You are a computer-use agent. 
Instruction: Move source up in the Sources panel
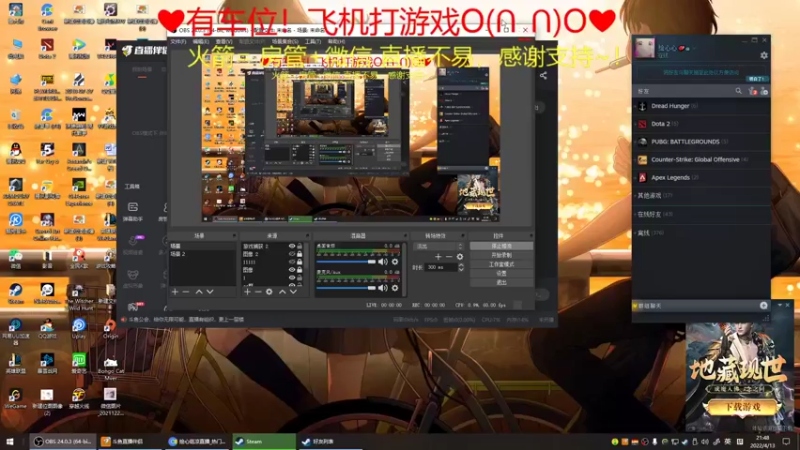[x=282, y=292]
